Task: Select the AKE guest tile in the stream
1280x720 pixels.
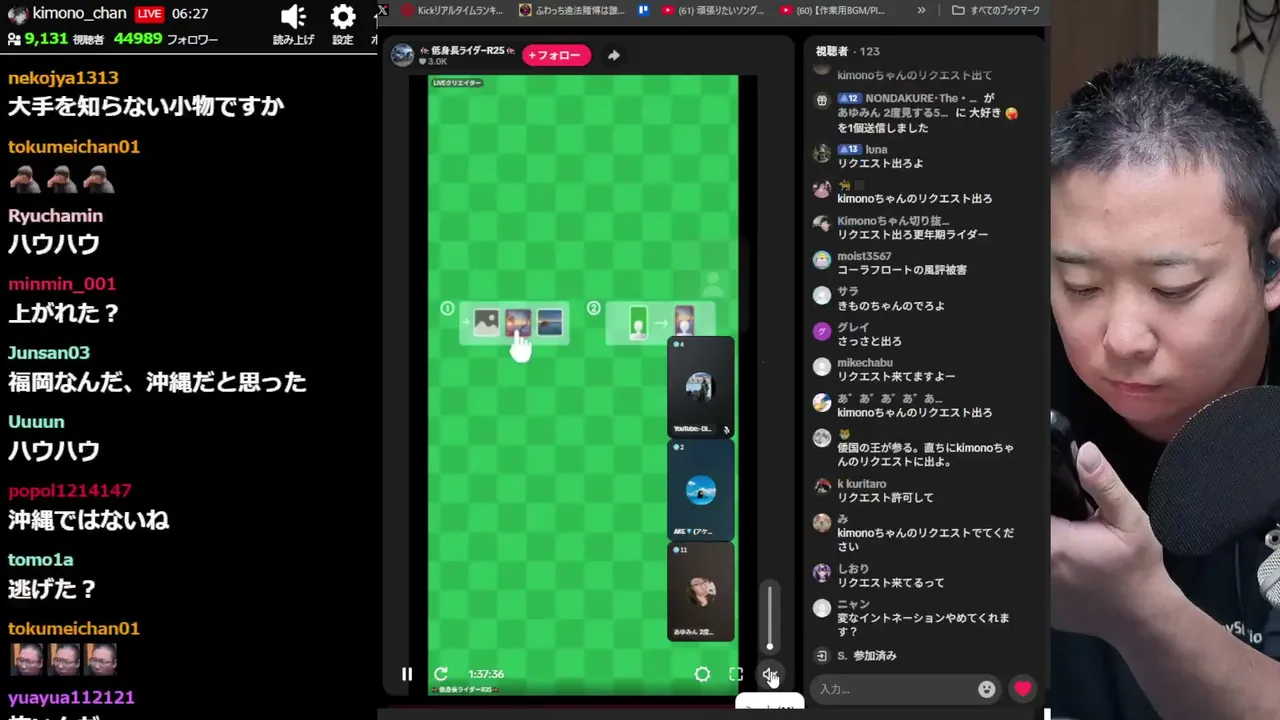Action: (700, 490)
